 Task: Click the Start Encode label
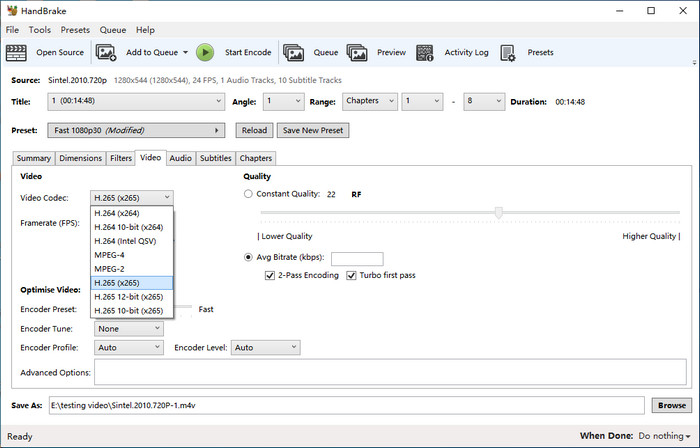pyautogui.click(x=248, y=53)
